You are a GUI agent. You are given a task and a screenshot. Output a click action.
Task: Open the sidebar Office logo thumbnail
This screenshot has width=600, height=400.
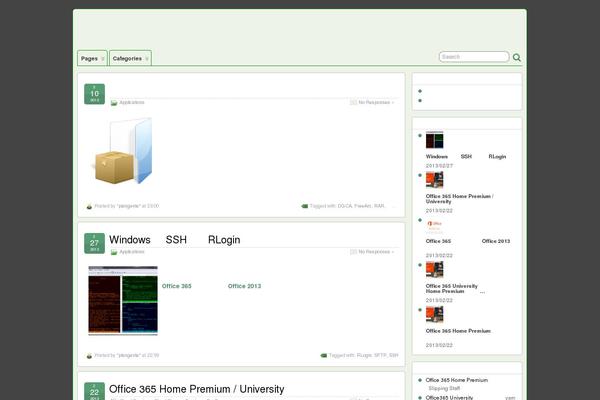point(434,225)
